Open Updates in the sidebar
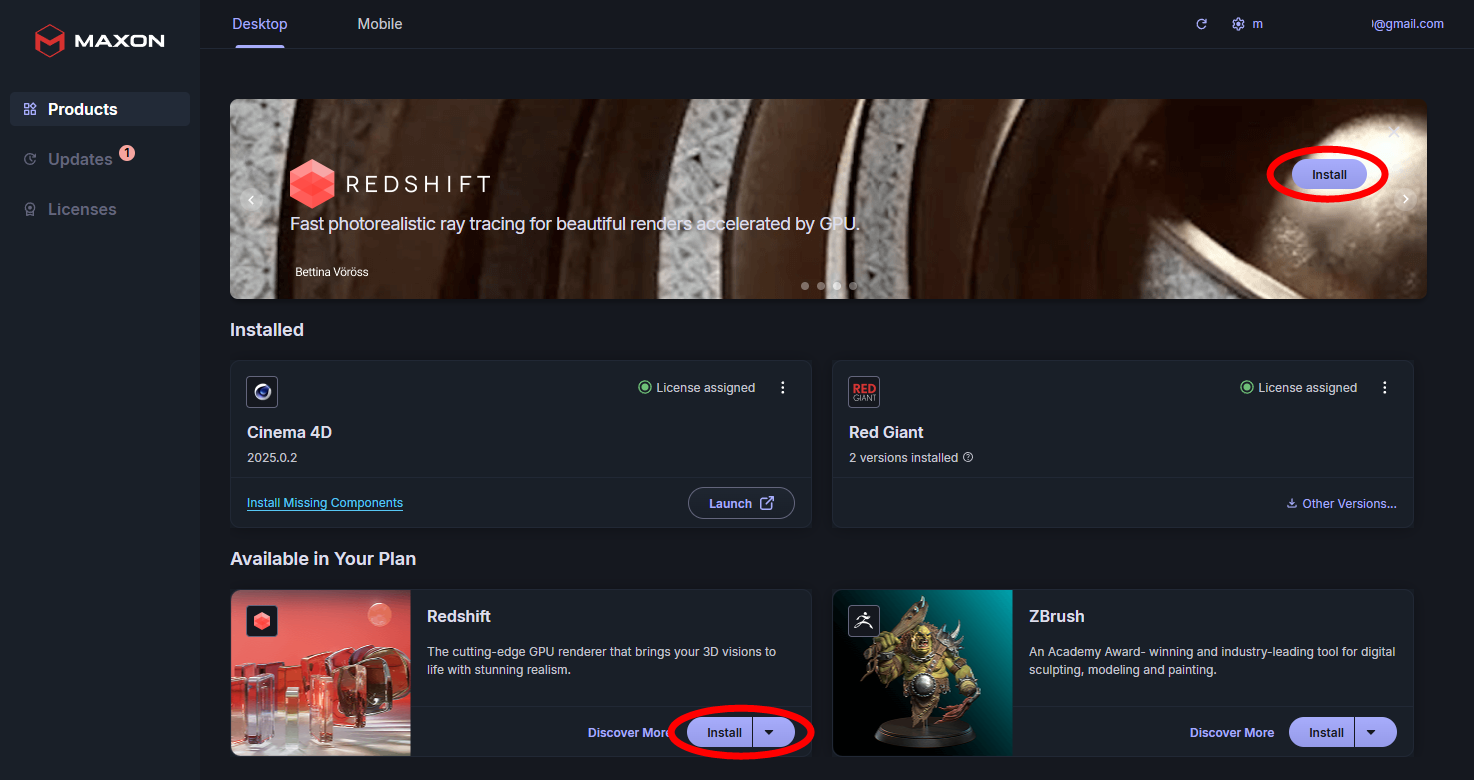The height and width of the screenshot is (780, 1474). click(x=80, y=159)
